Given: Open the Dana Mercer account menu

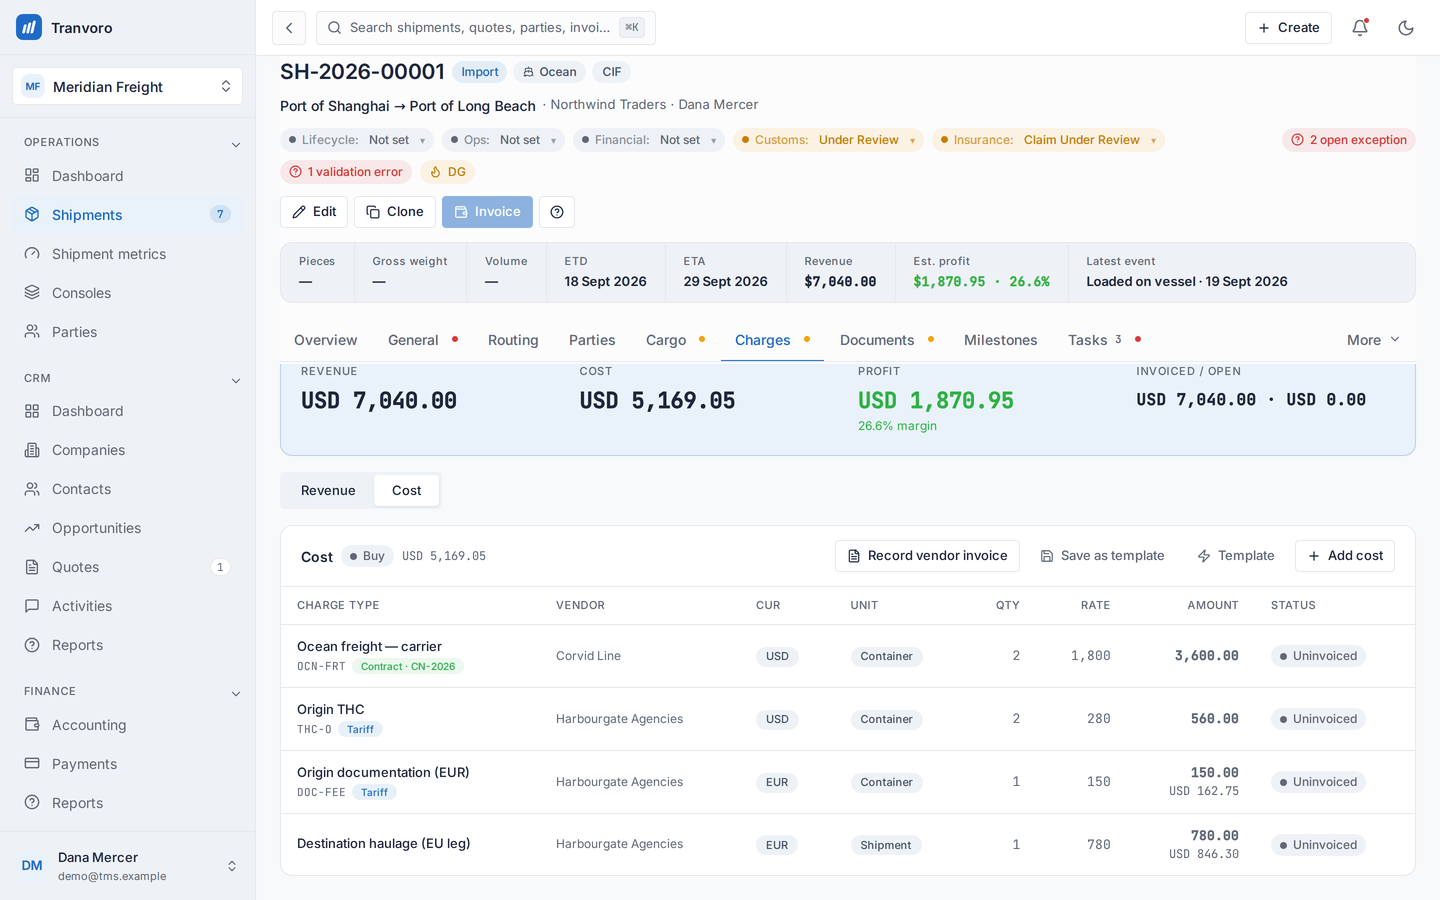Looking at the screenshot, I should point(128,866).
